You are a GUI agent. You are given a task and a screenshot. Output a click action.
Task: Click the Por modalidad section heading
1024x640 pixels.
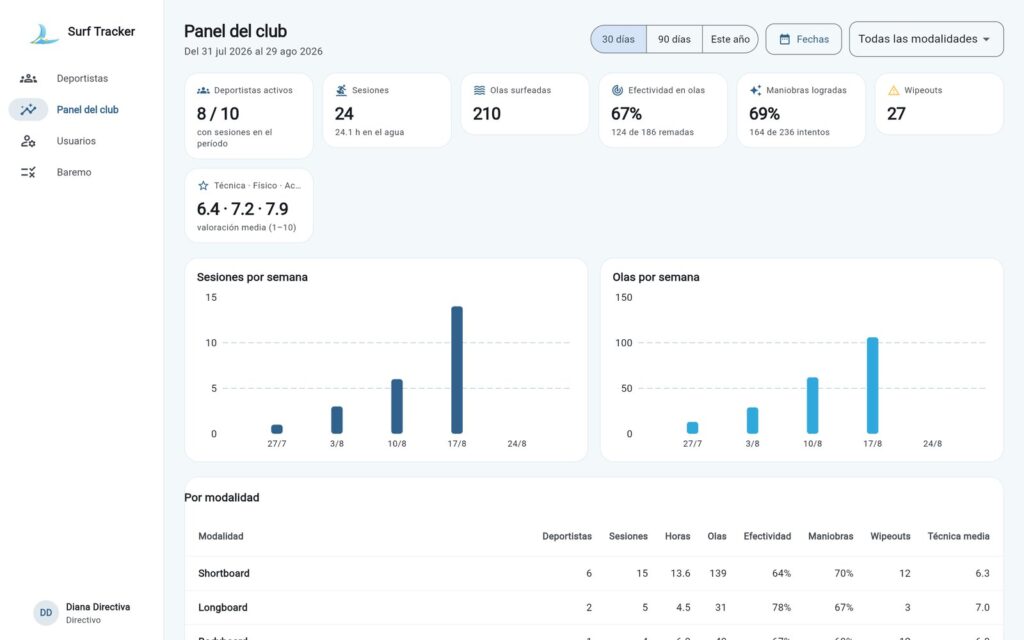click(x=221, y=498)
